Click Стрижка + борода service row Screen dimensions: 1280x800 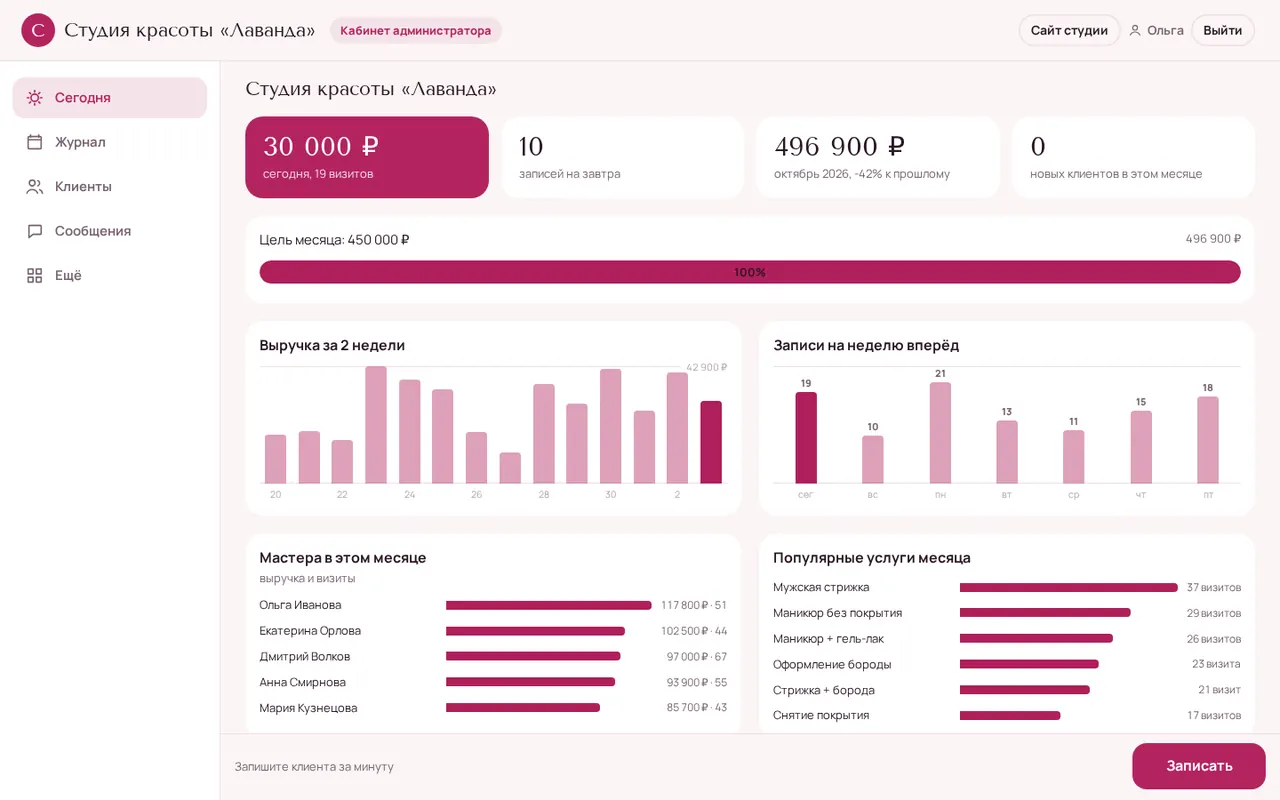coord(1007,690)
